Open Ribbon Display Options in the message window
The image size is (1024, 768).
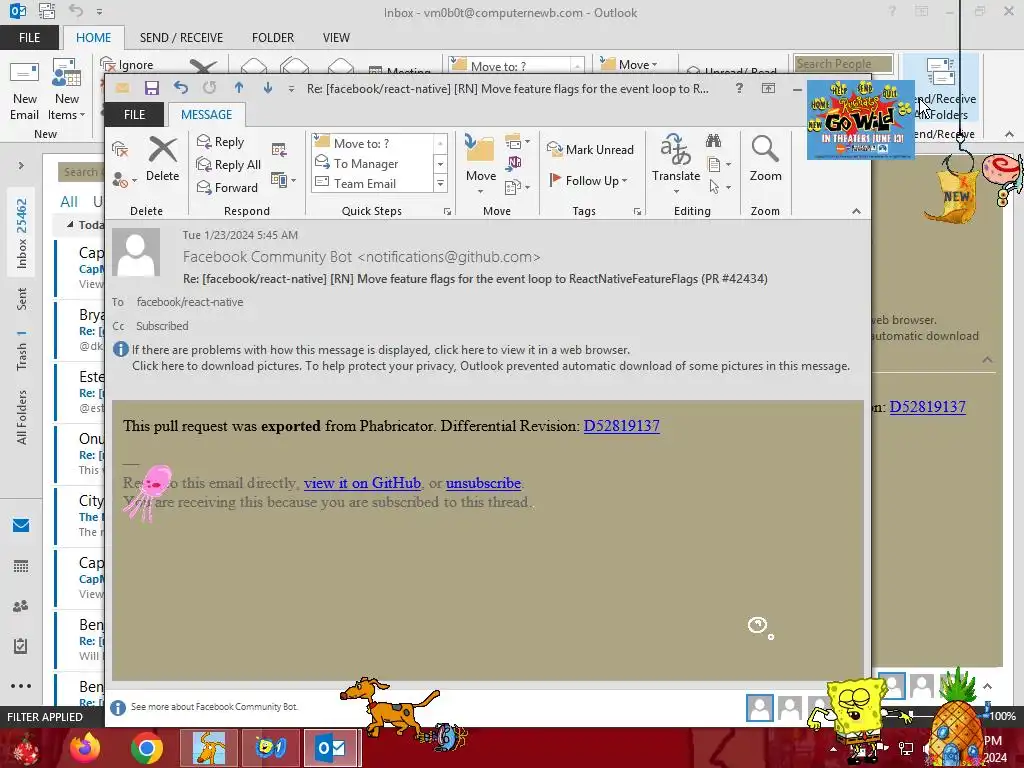768,88
